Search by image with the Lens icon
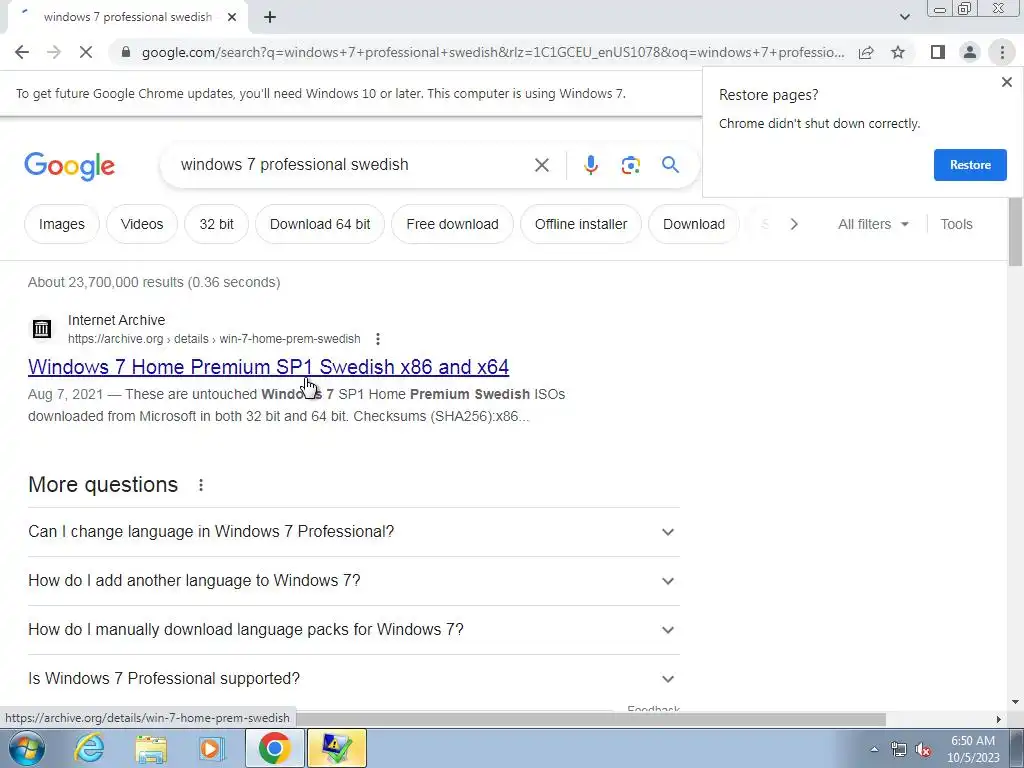The height and width of the screenshot is (768, 1024). click(630, 165)
